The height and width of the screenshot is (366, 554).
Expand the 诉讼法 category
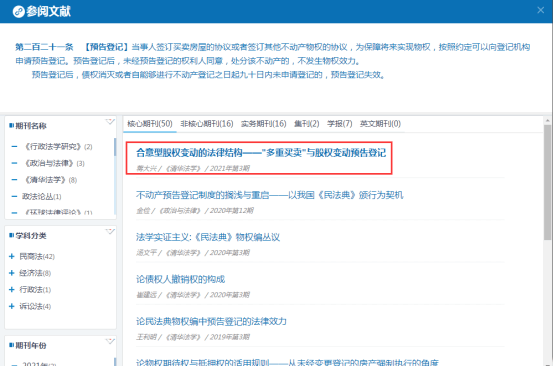click(x=12, y=306)
